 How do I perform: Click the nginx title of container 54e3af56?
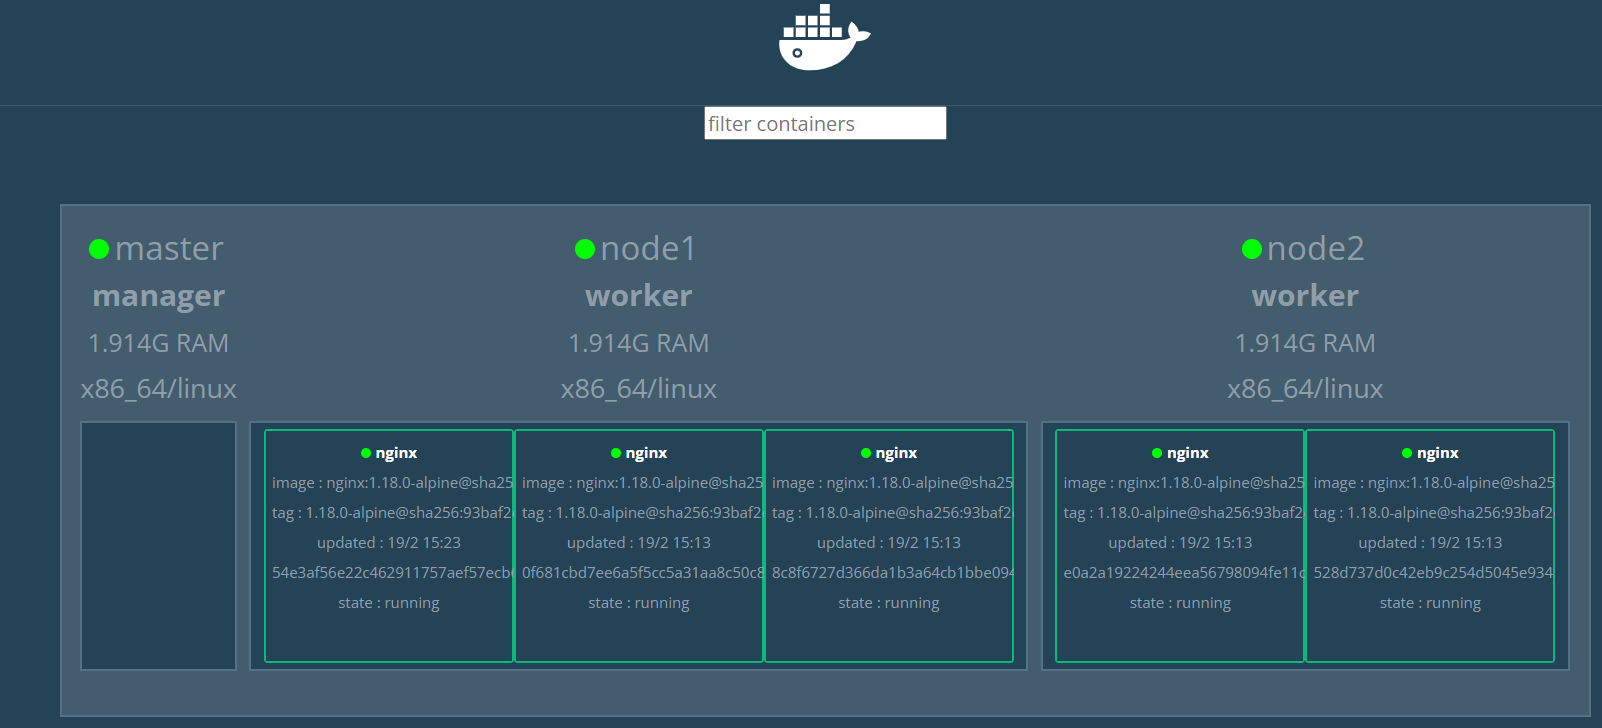pyautogui.click(x=396, y=453)
